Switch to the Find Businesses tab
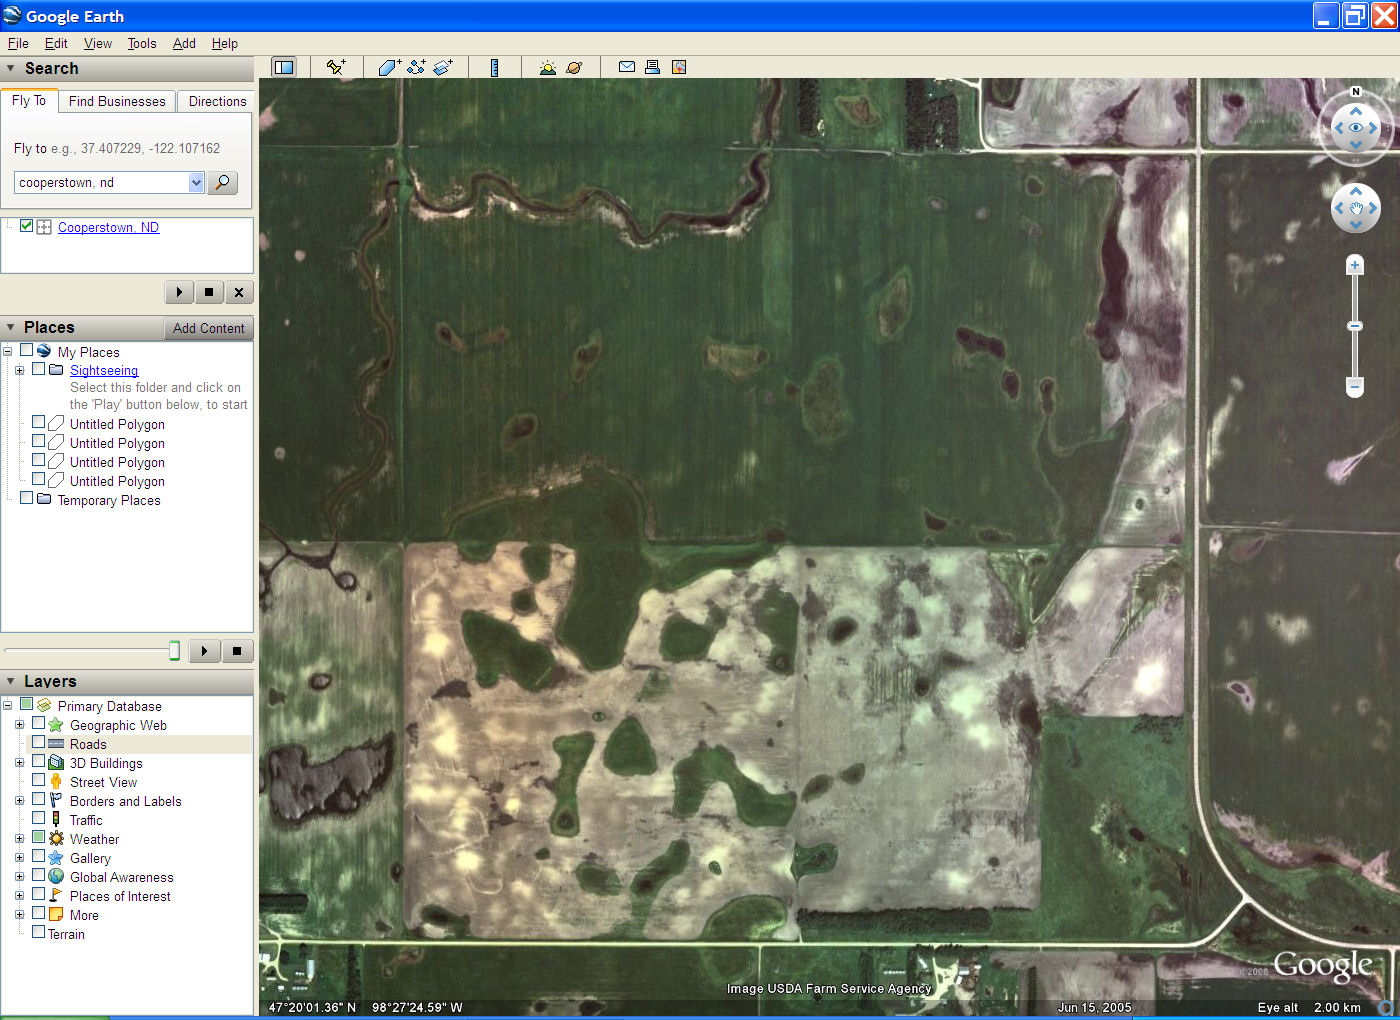This screenshot has height=1020, width=1400. pos(117,101)
